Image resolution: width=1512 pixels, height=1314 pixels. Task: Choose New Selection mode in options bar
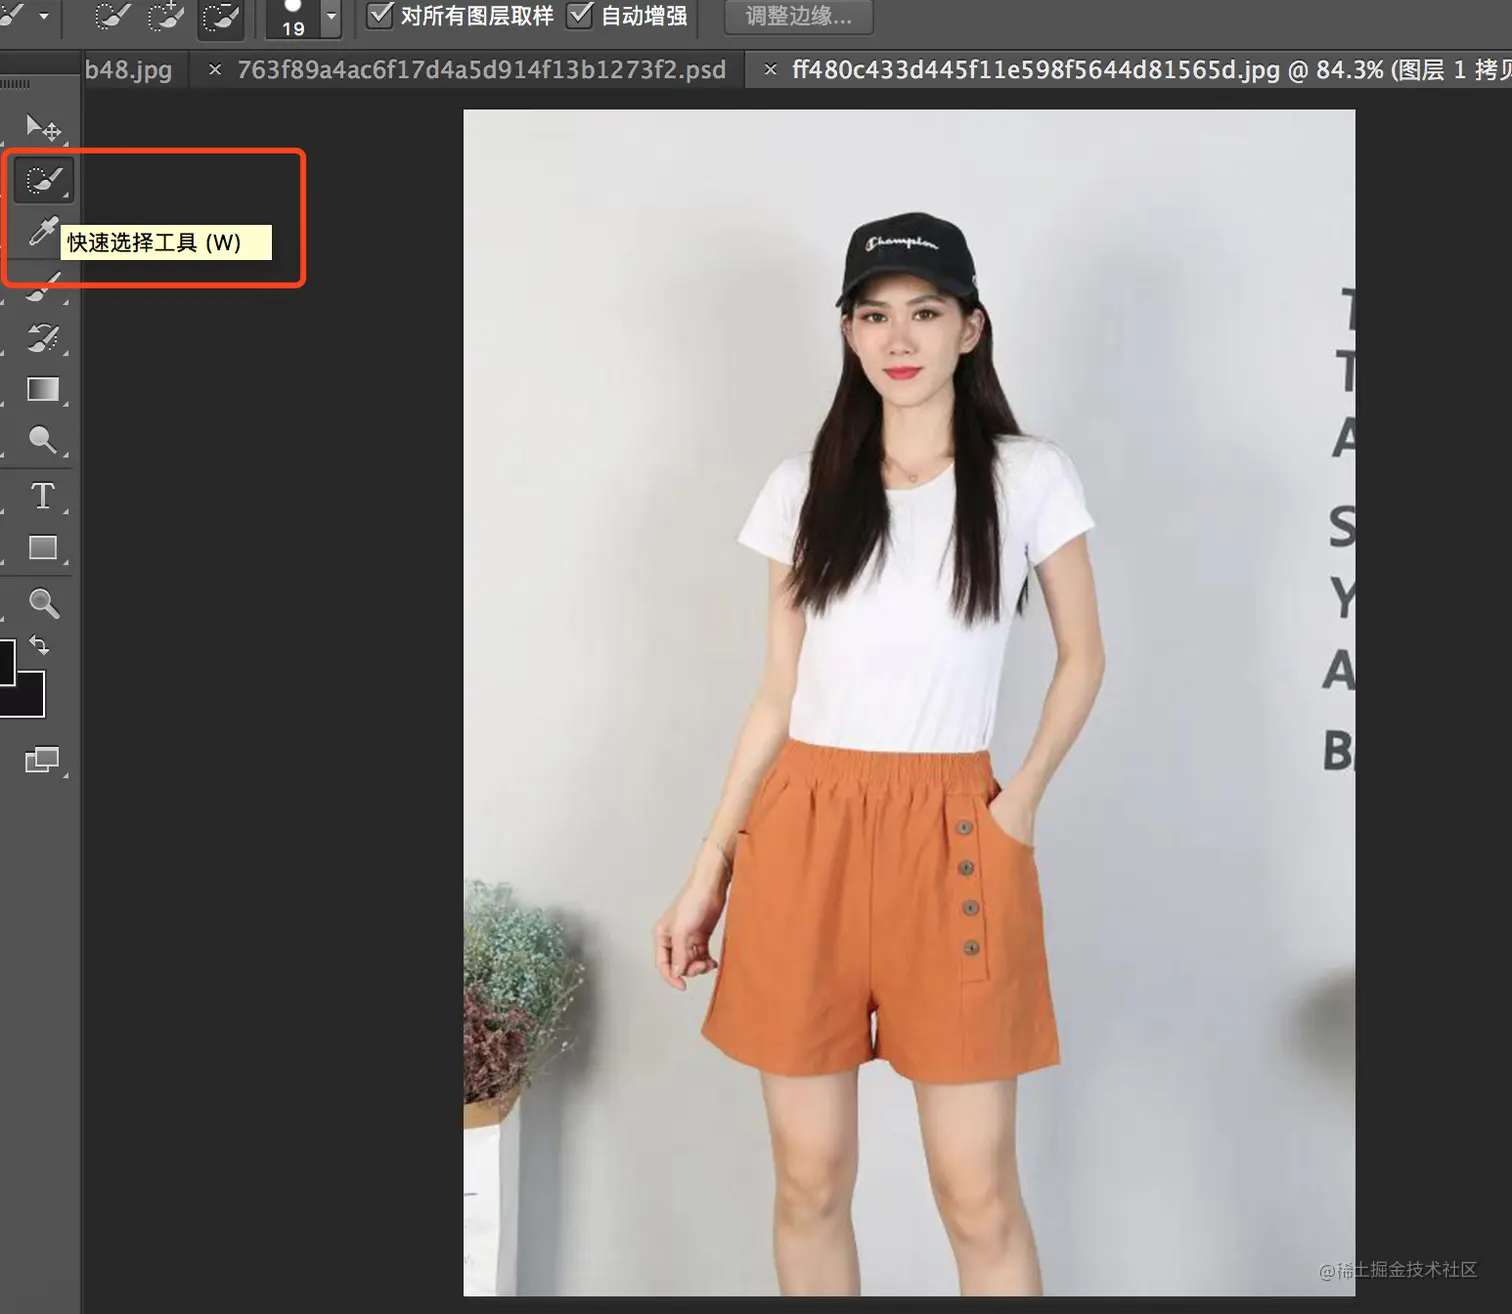click(112, 17)
